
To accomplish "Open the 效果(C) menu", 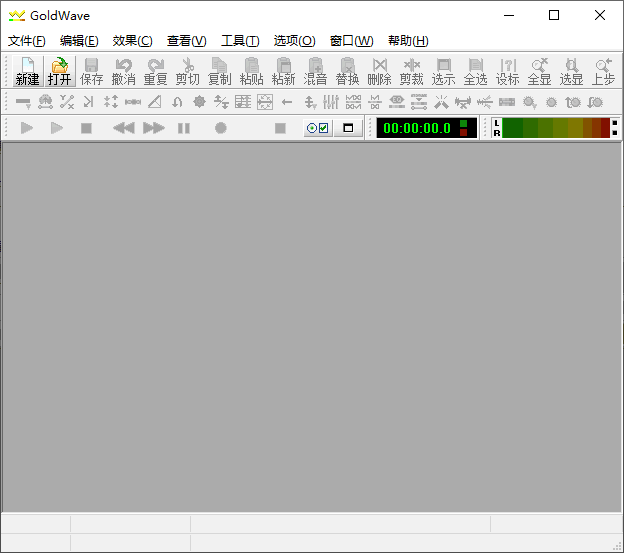I will (x=132, y=41).
